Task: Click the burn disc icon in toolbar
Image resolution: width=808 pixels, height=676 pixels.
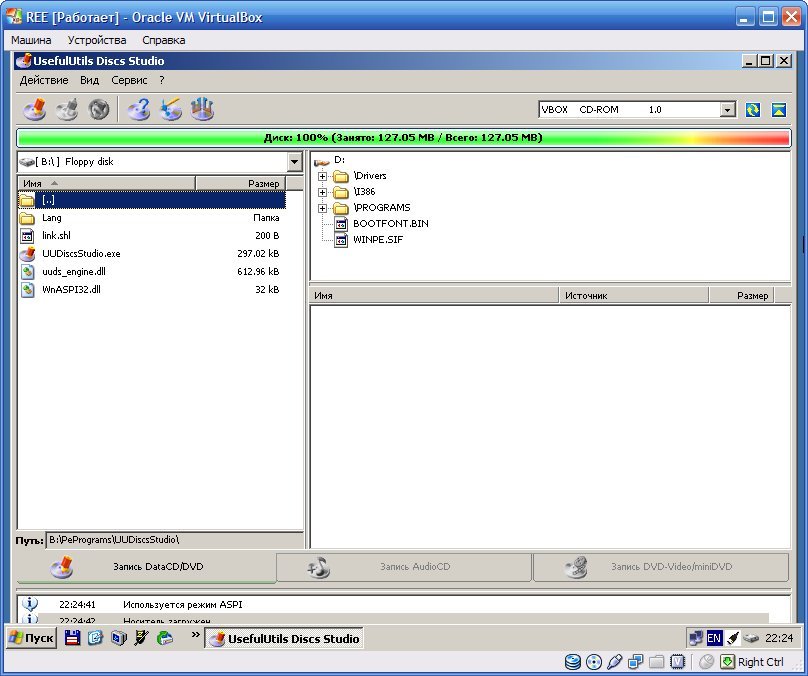Action: click(34, 109)
